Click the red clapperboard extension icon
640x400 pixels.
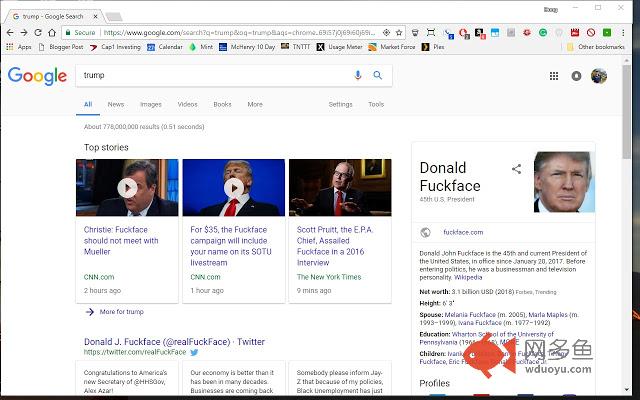pos(575,32)
